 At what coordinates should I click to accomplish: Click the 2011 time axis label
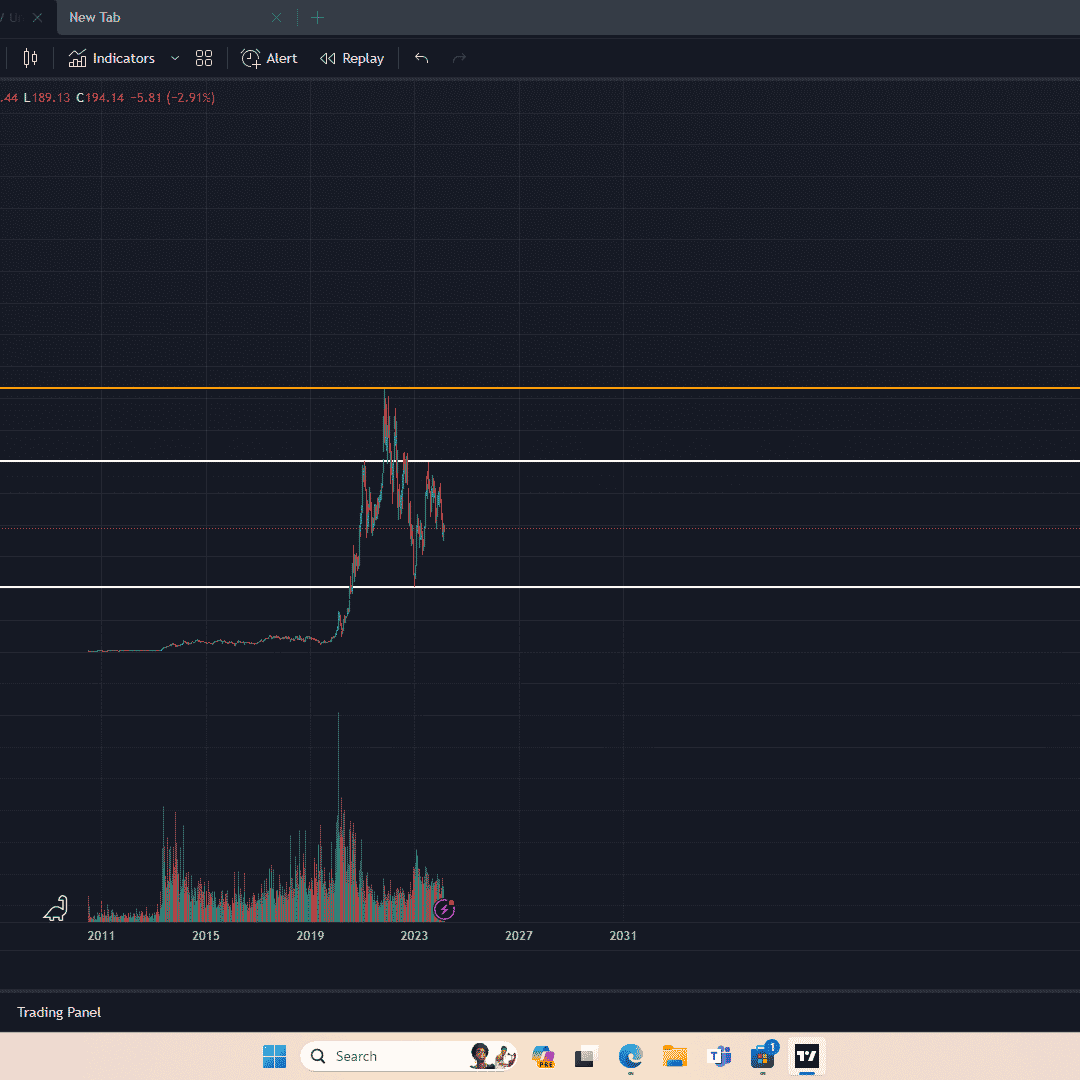(x=101, y=935)
